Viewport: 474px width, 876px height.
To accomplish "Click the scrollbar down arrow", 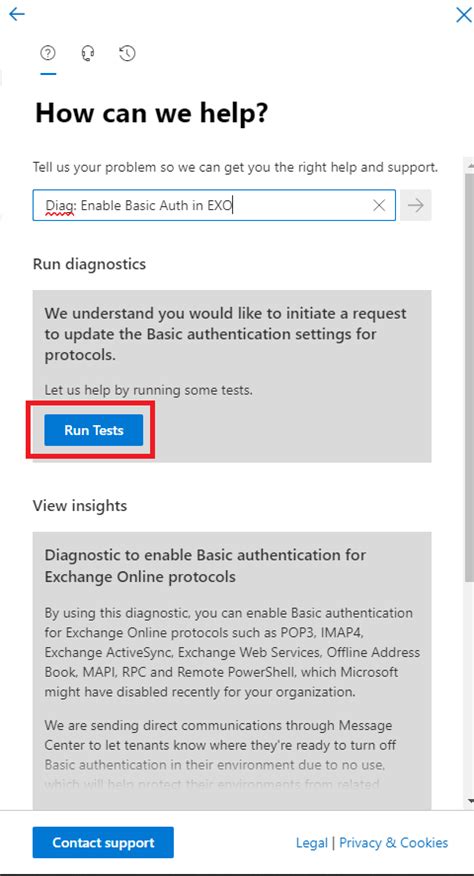I will (470, 802).
